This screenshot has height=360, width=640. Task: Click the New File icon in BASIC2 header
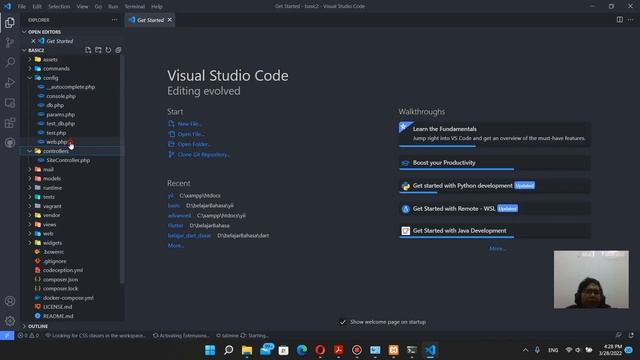[x=88, y=50]
